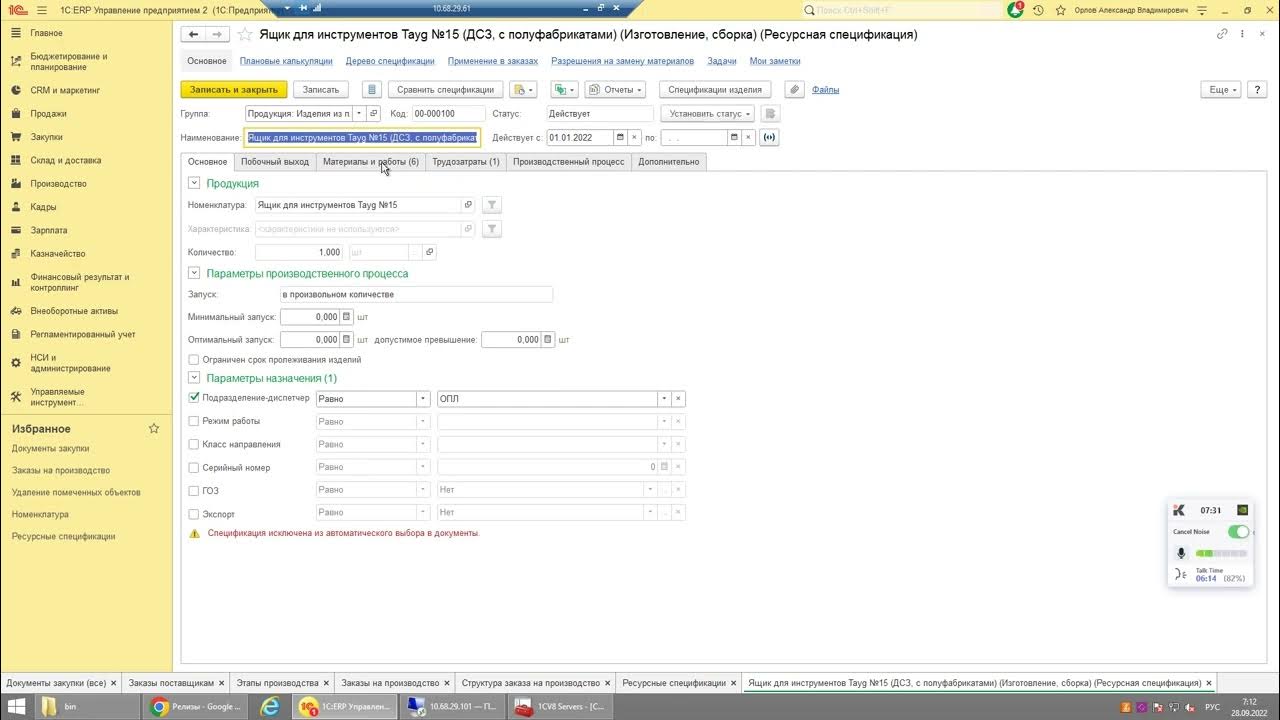The height and width of the screenshot is (720, 1280).
Task: Click Сравнить спецификации
Action: click(445, 89)
